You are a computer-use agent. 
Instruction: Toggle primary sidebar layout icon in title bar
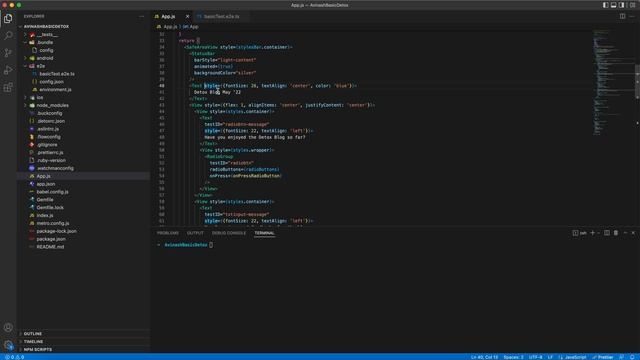(606, 5)
